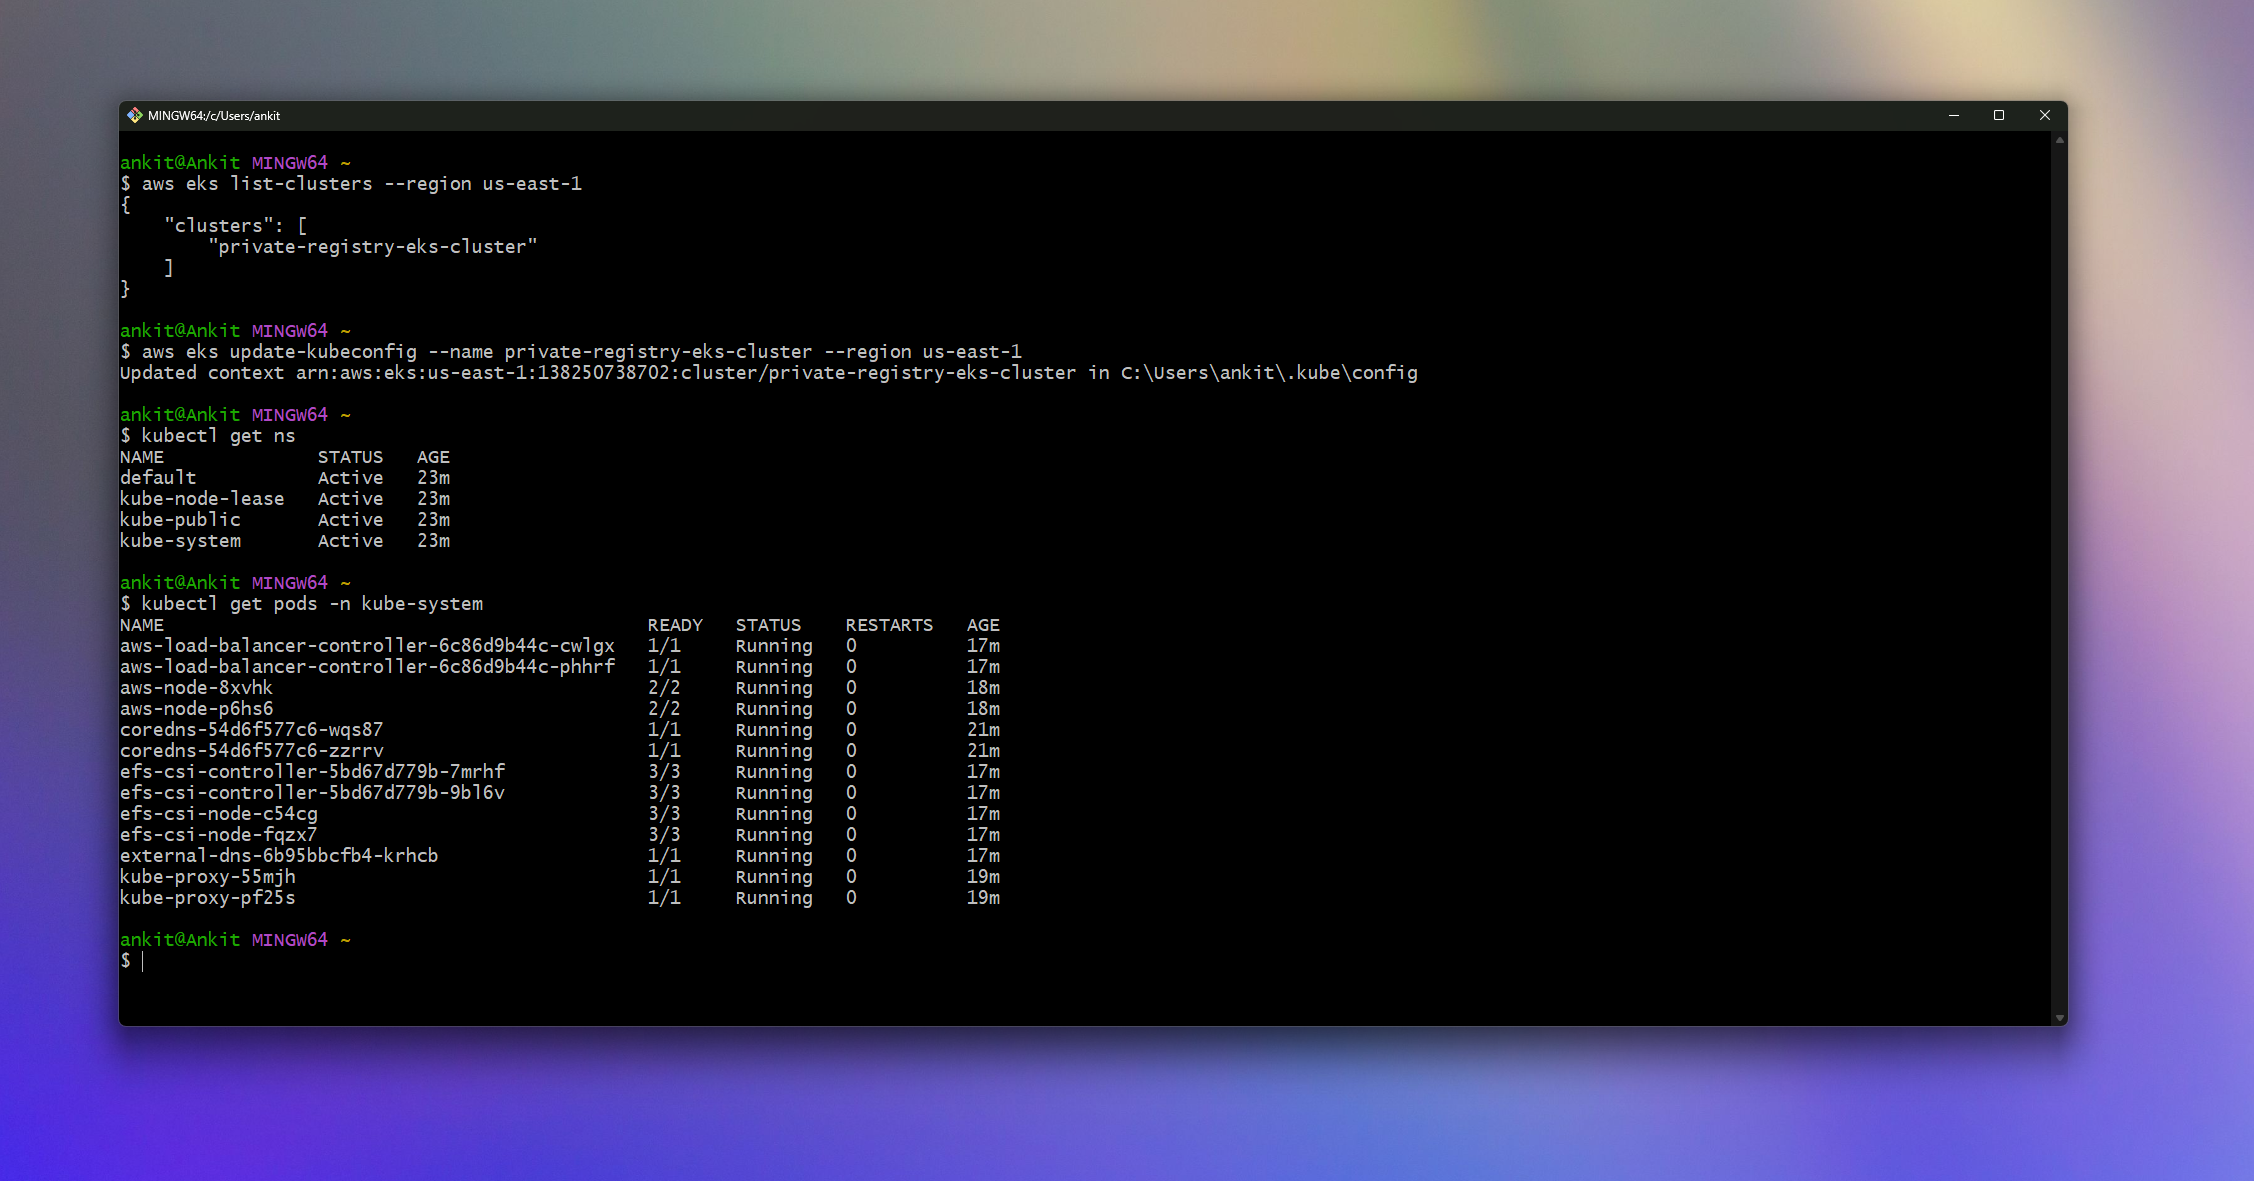Click the kube-system namespace row
Screen dimensions: 2254x1181
tap(285, 541)
